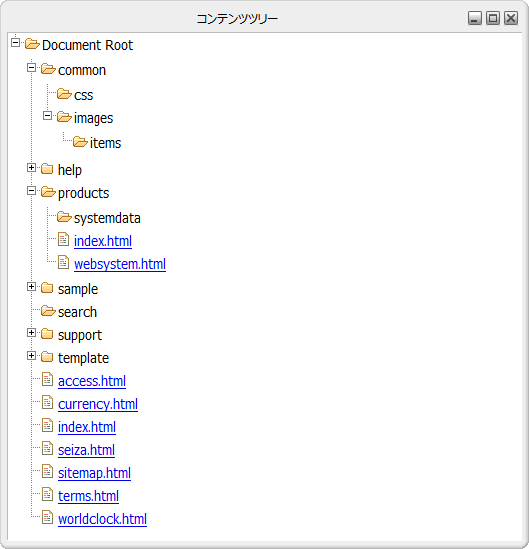Click the file icon beside websystem.html
Viewport: 529px width, 549px height.
tap(63, 262)
